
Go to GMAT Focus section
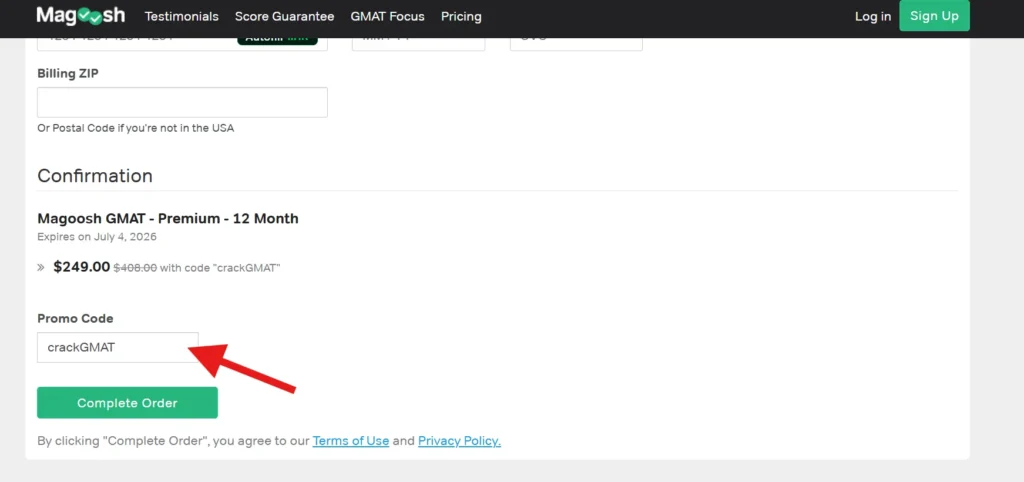pos(387,16)
